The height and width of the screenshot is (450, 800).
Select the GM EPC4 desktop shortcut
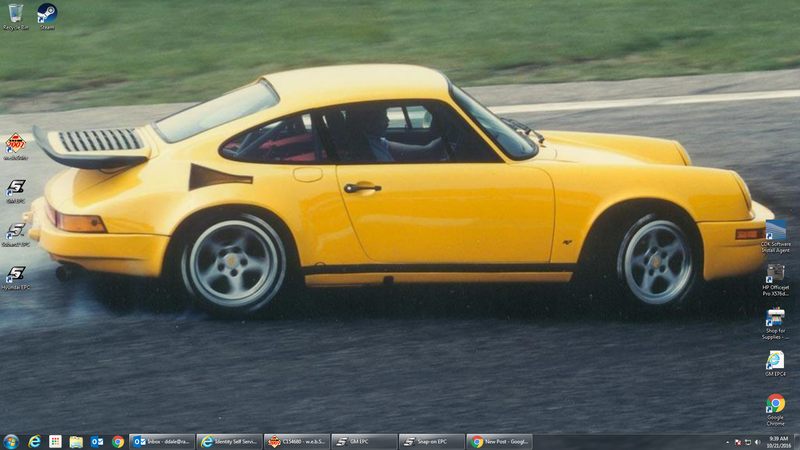[x=776, y=363]
